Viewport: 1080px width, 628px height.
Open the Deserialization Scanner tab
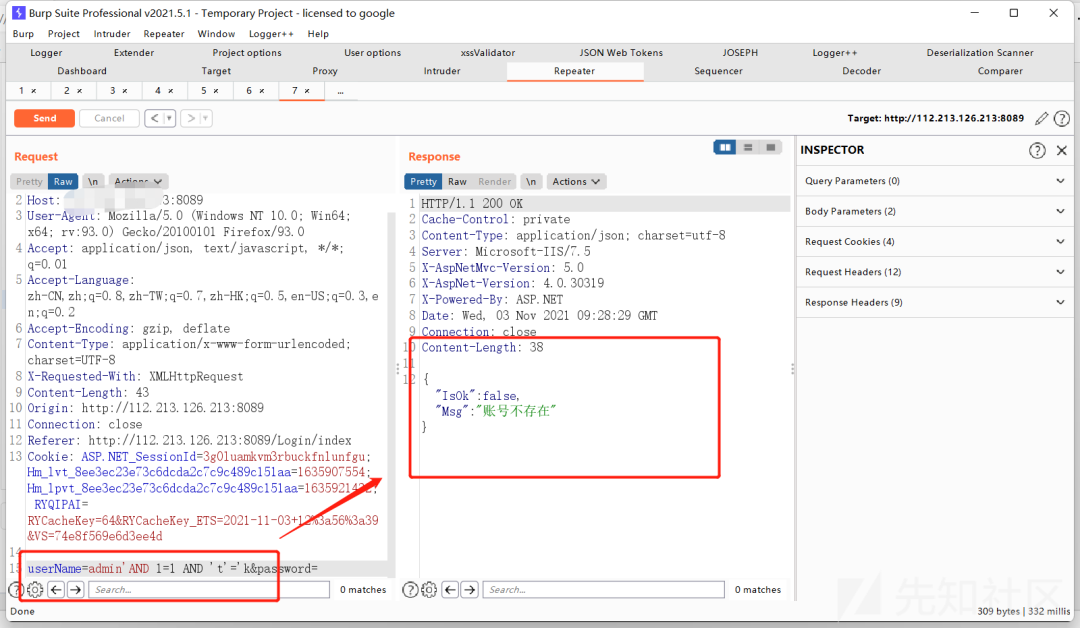(x=980, y=52)
